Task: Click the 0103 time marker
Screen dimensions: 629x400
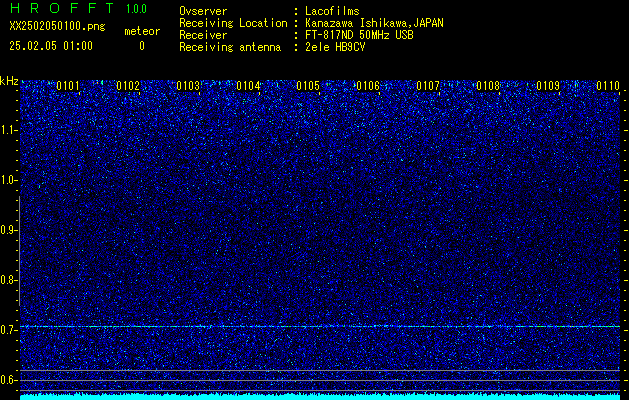Action: pos(188,86)
